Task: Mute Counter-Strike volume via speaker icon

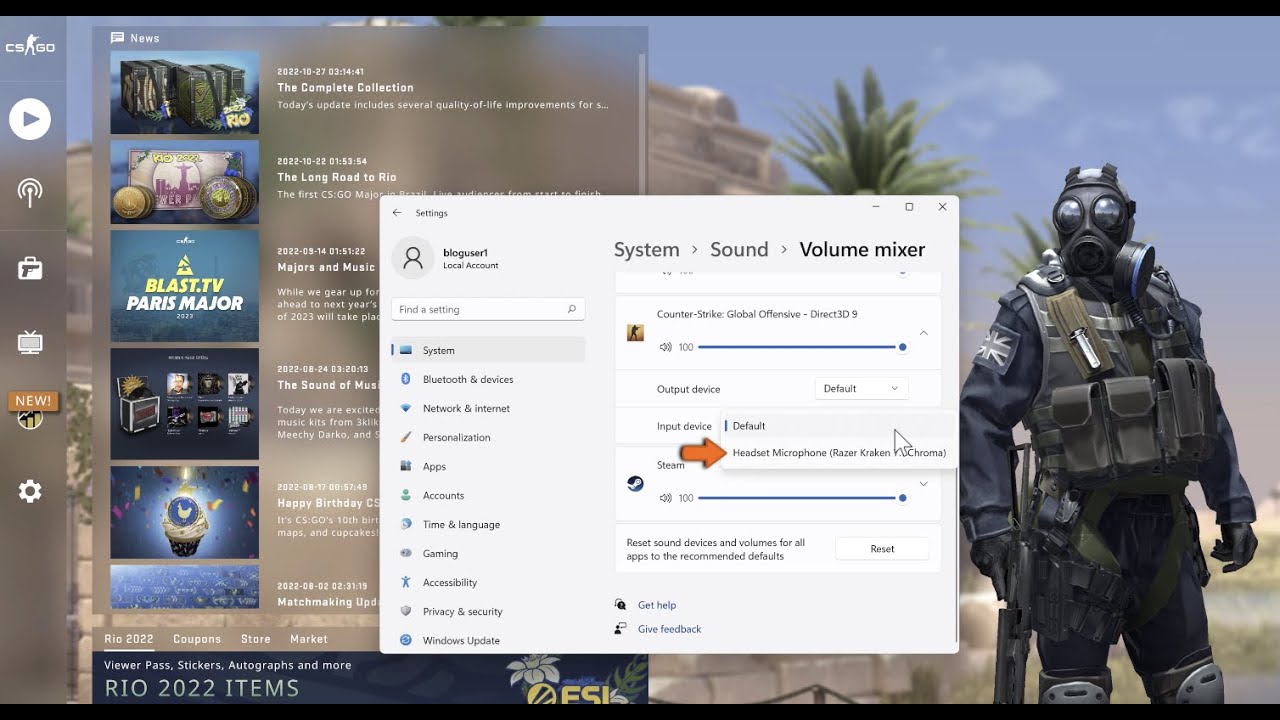Action: (666, 347)
